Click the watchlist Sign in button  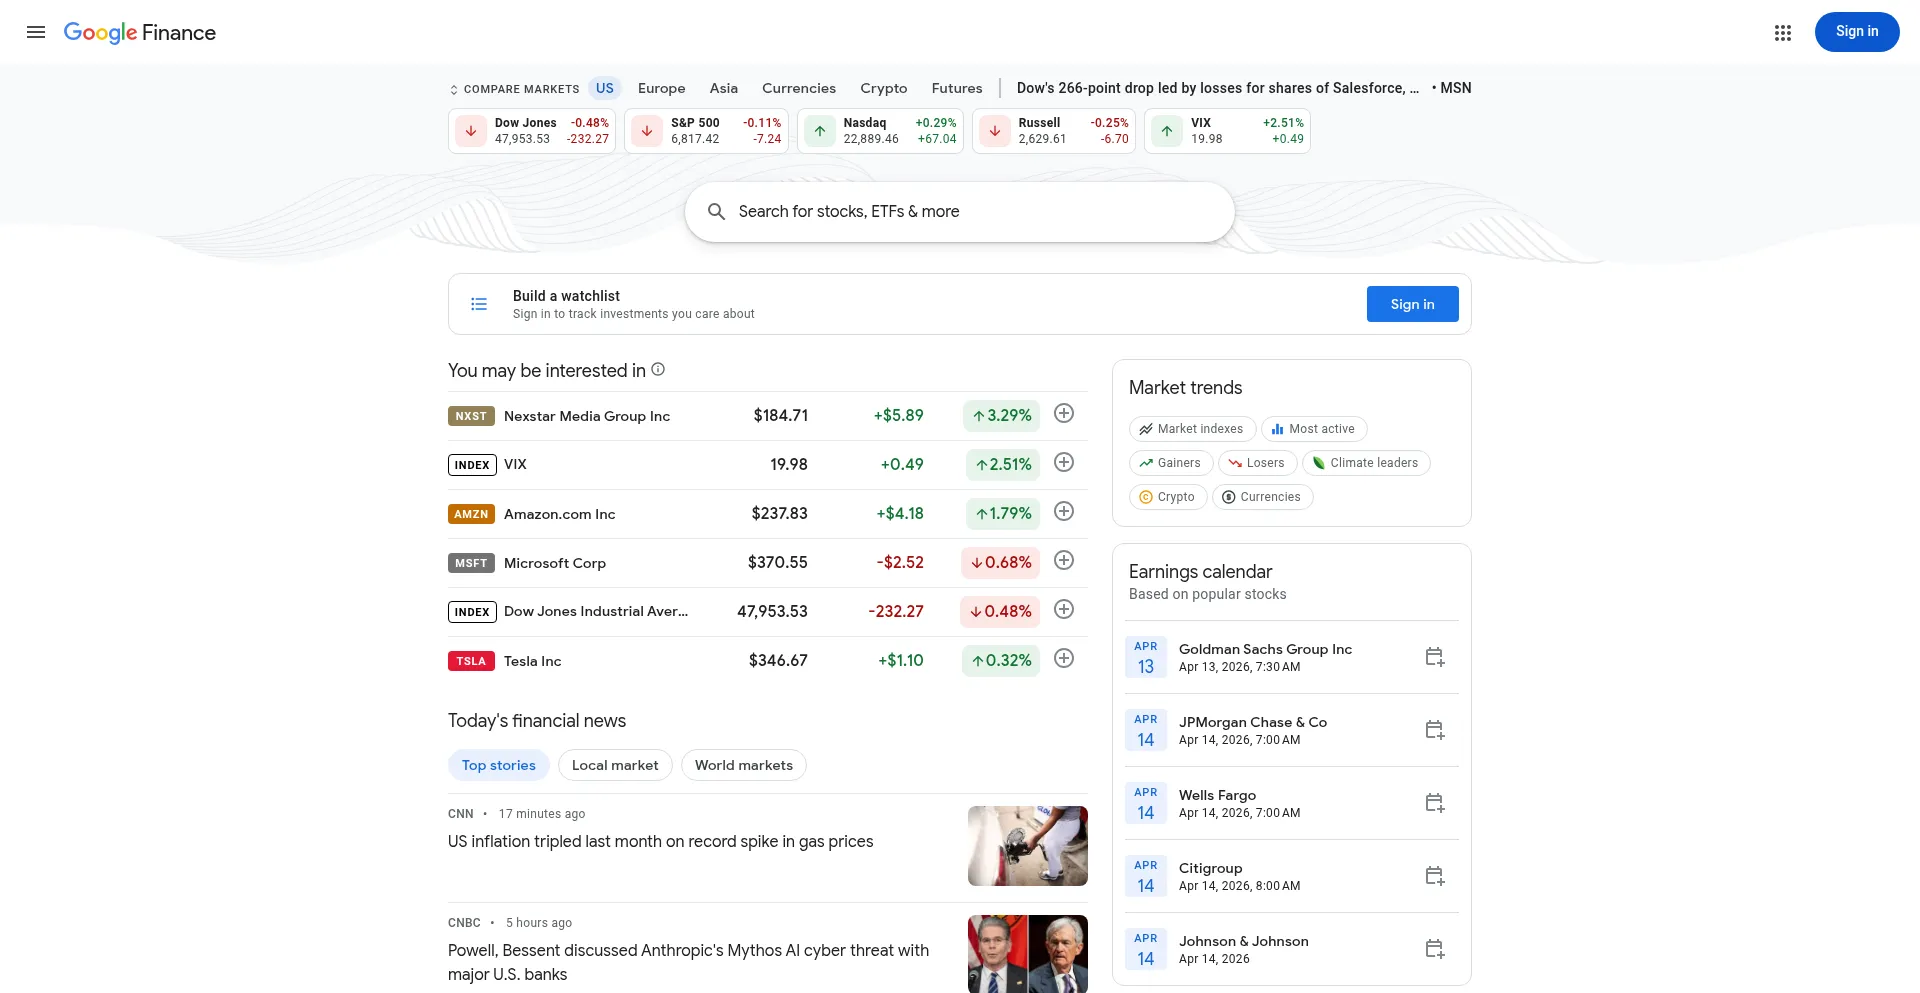tap(1412, 304)
